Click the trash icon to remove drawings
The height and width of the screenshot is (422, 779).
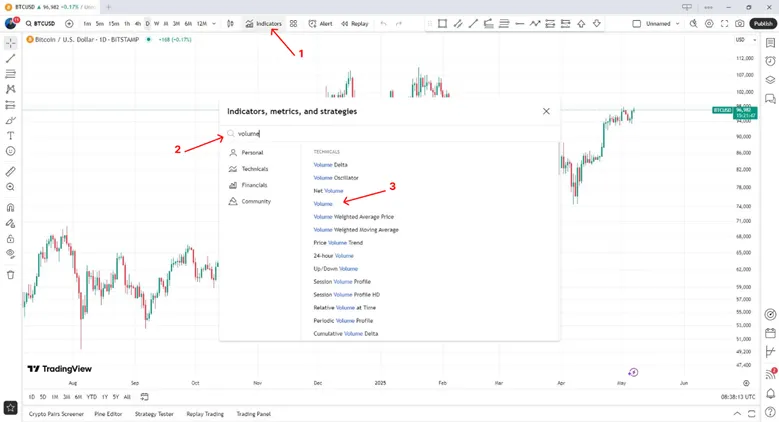click(x=10, y=275)
